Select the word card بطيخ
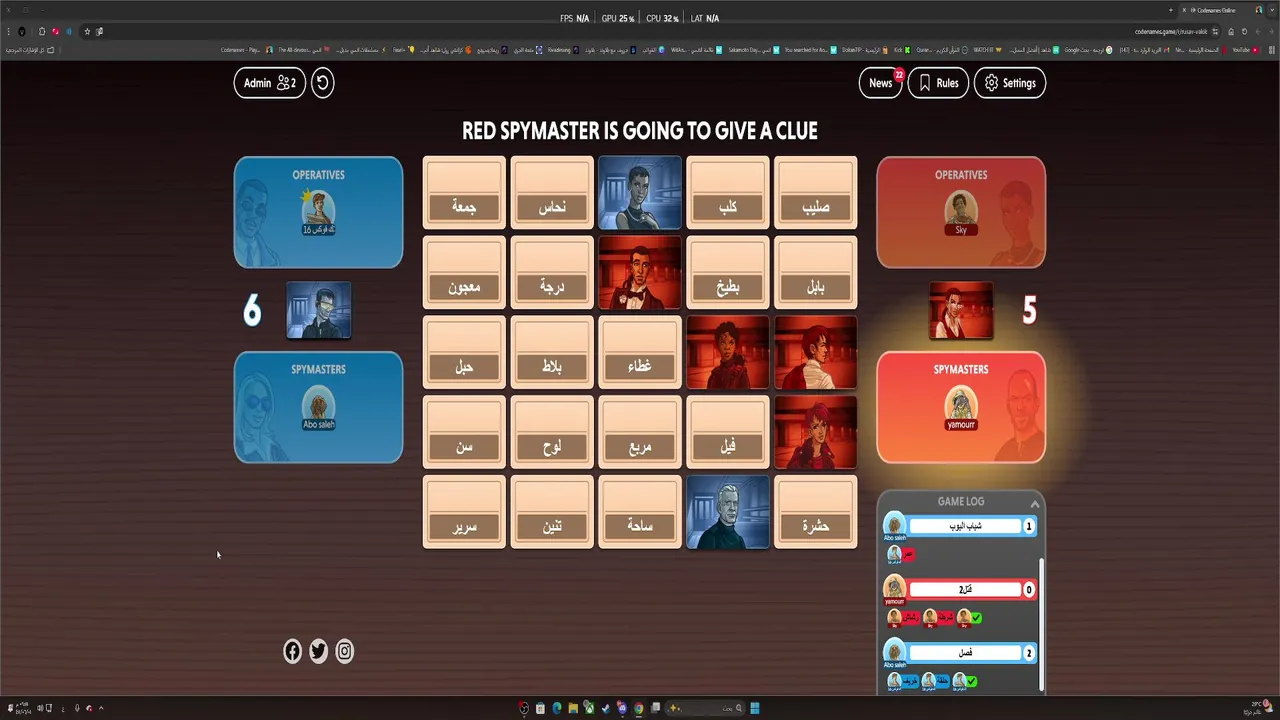The image size is (1280, 720). (728, 273)
